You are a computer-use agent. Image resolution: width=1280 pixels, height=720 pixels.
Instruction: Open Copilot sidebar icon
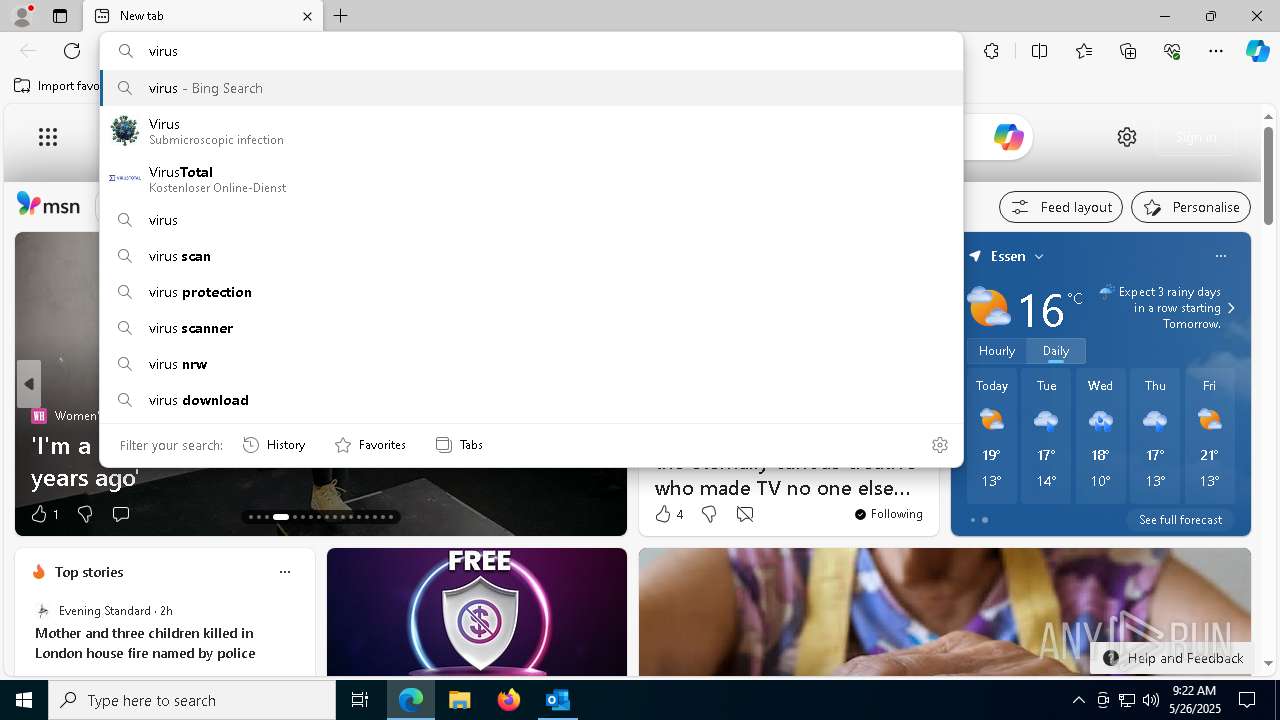coord(1257,51)
